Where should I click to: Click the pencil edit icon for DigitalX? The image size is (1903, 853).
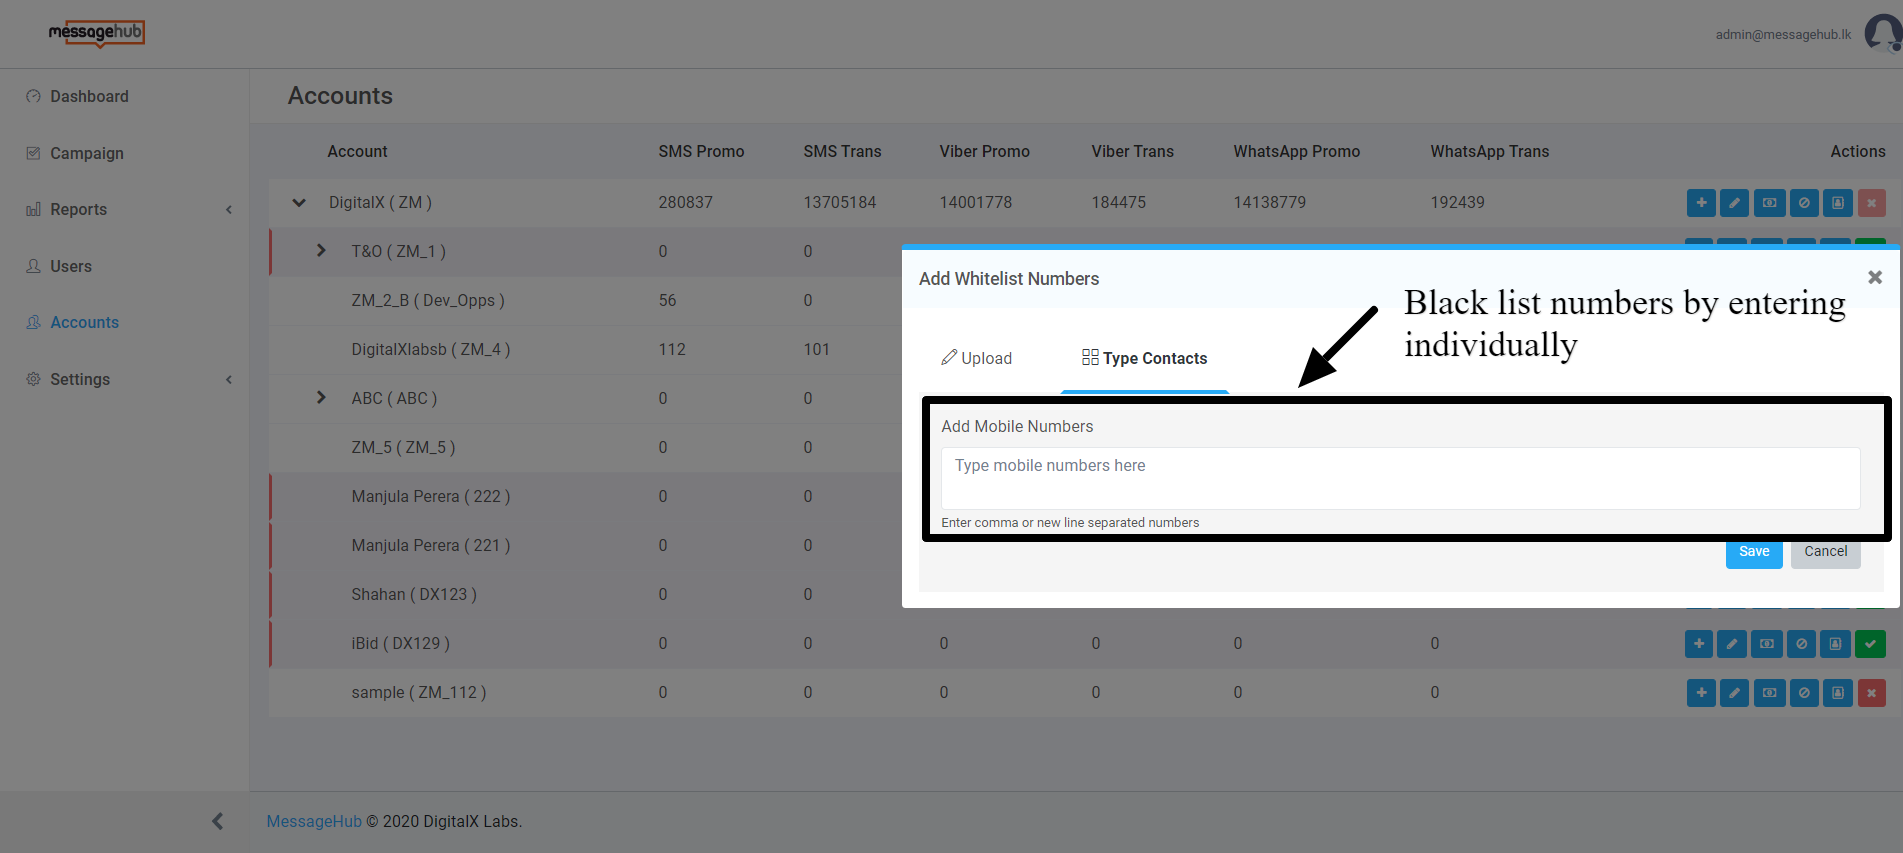coord(1734,203)
